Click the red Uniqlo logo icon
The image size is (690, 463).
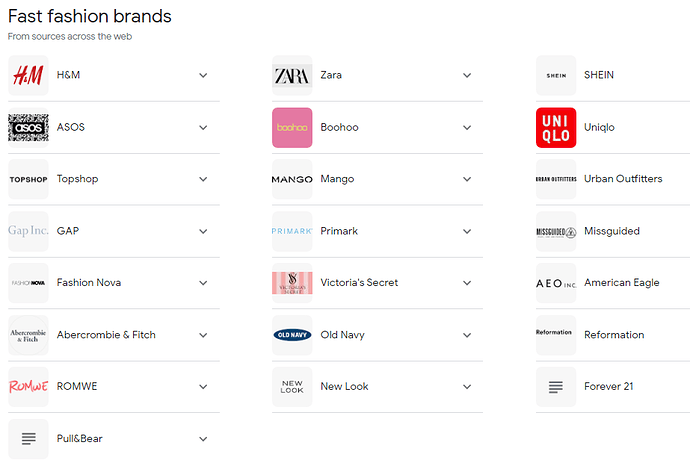click(556, 127)
